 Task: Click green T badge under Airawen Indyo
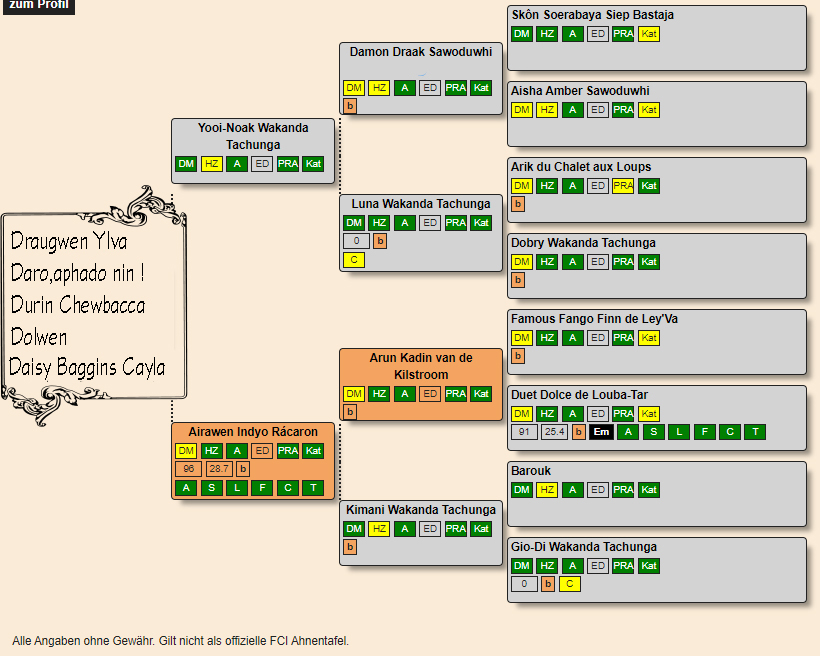click(x=313, y=488)
